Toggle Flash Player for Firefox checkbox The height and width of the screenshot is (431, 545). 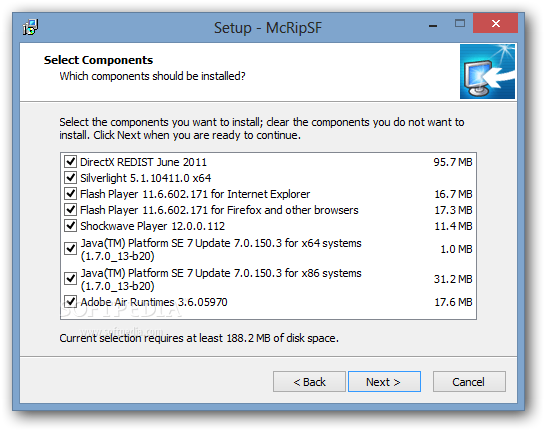[71, 210]
